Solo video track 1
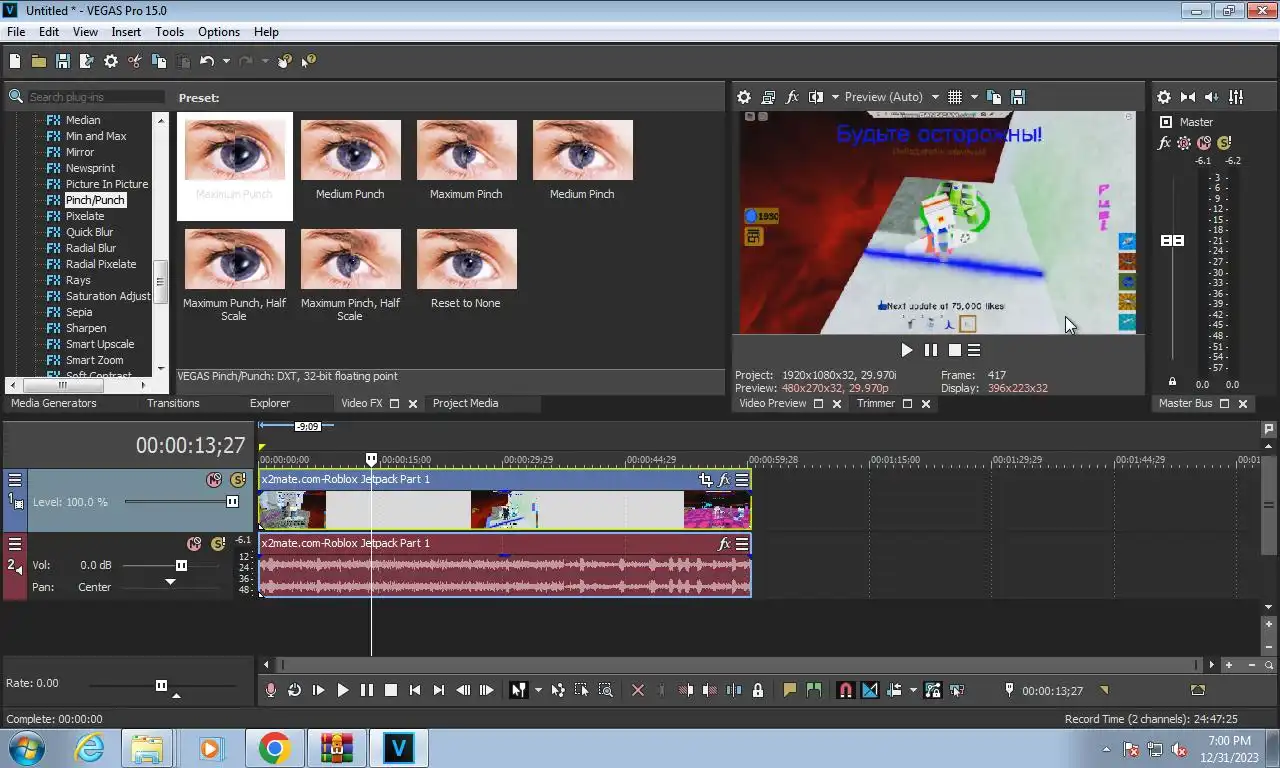1280x768 pixels. pos(237,480)
